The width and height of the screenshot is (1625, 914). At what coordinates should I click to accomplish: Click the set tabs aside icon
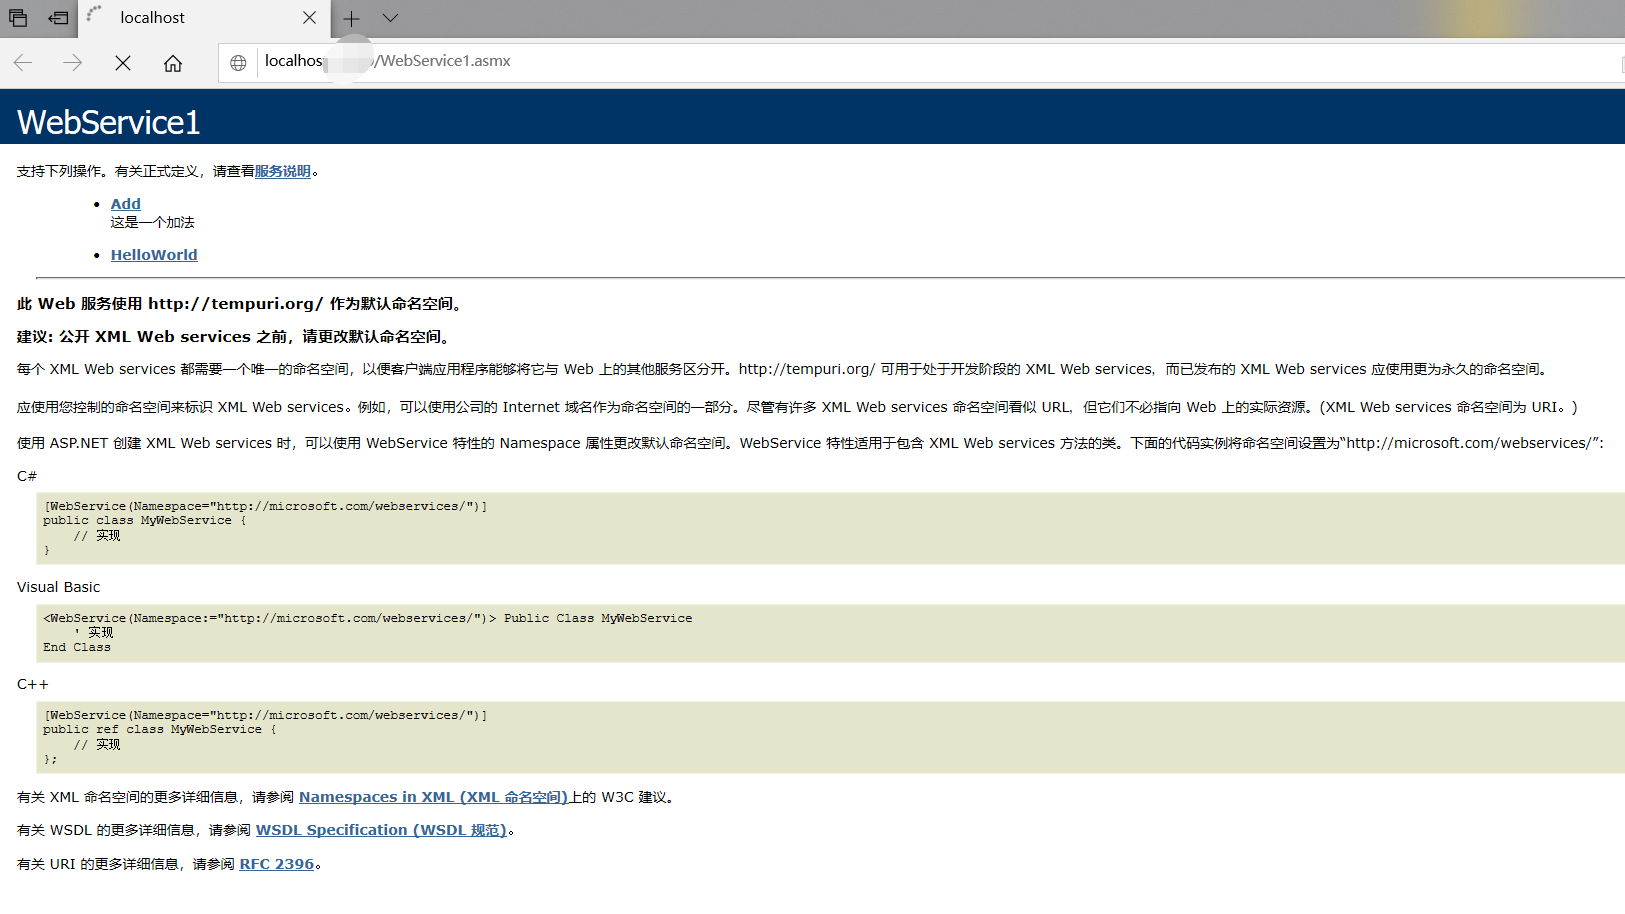coord(59,18)
